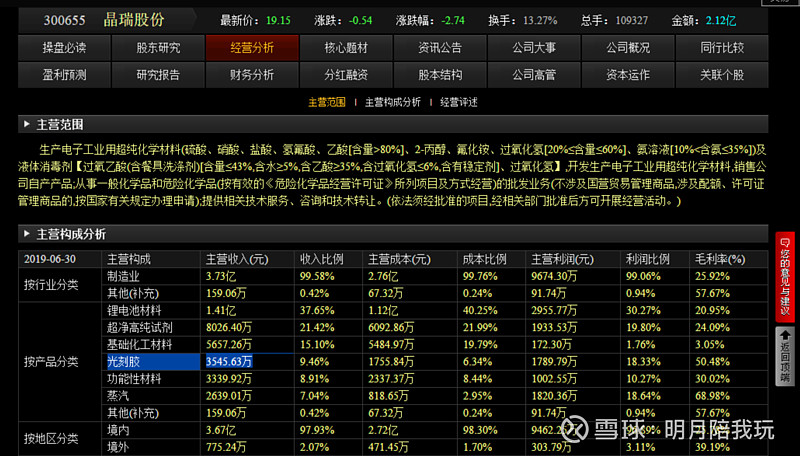Open the red 您的意见与建议 feedback button
This screenshot has width=800, height=456.
pyautogui.click(x=785, y=276)
